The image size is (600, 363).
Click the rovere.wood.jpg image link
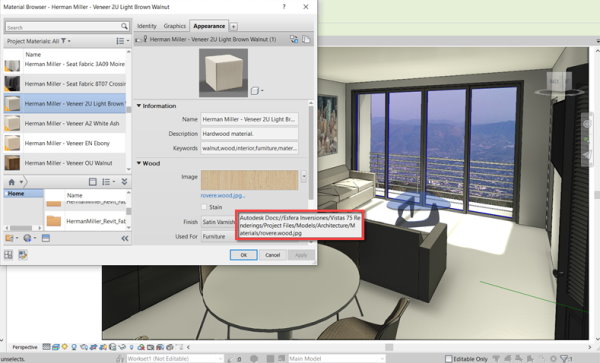pos(222,195)
